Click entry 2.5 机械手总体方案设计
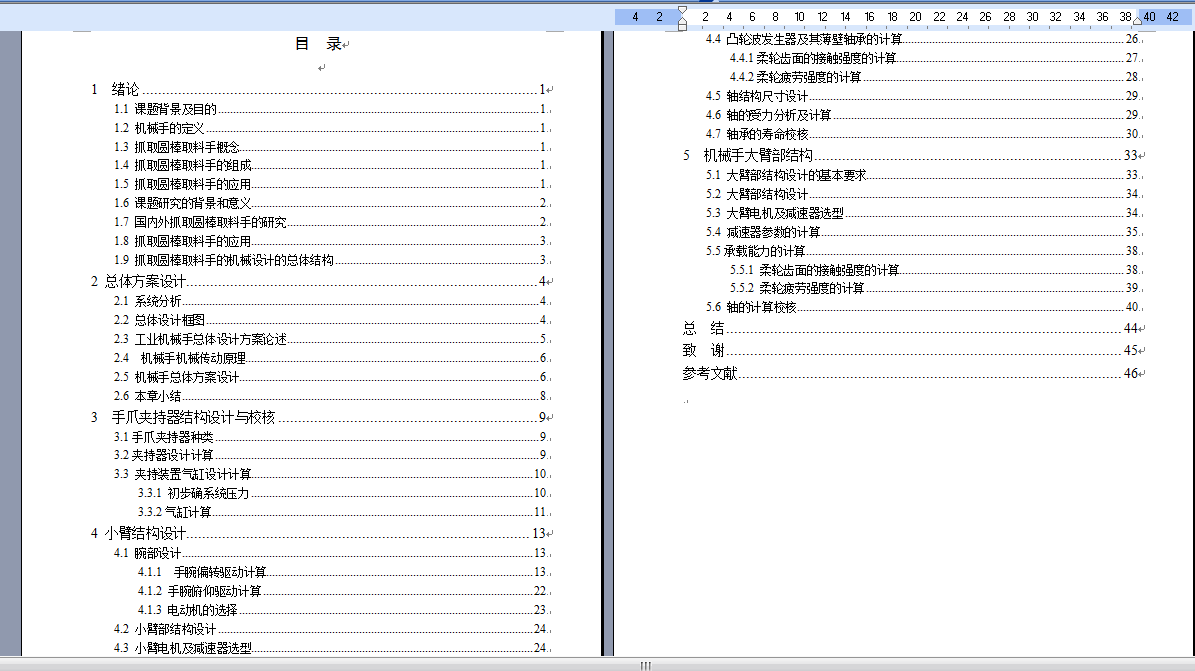1195x671 pixels. pyautogui.click(x=331, y=377)
